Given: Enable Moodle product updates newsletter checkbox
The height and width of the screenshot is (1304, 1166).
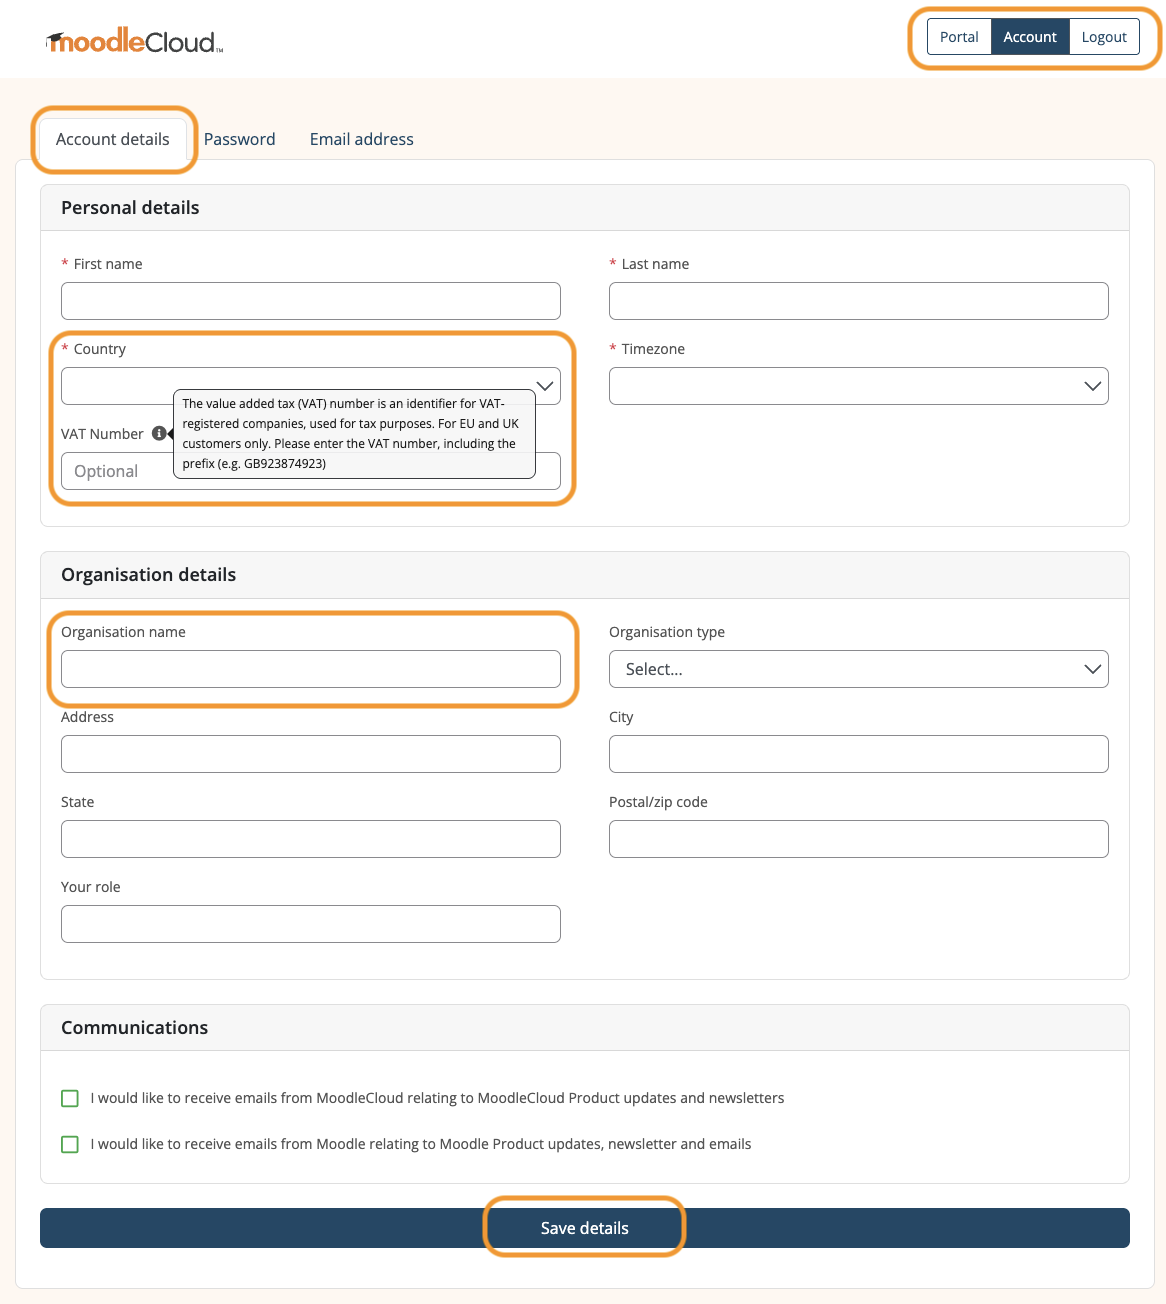Looking at the screenshot, I should 69,1143.
